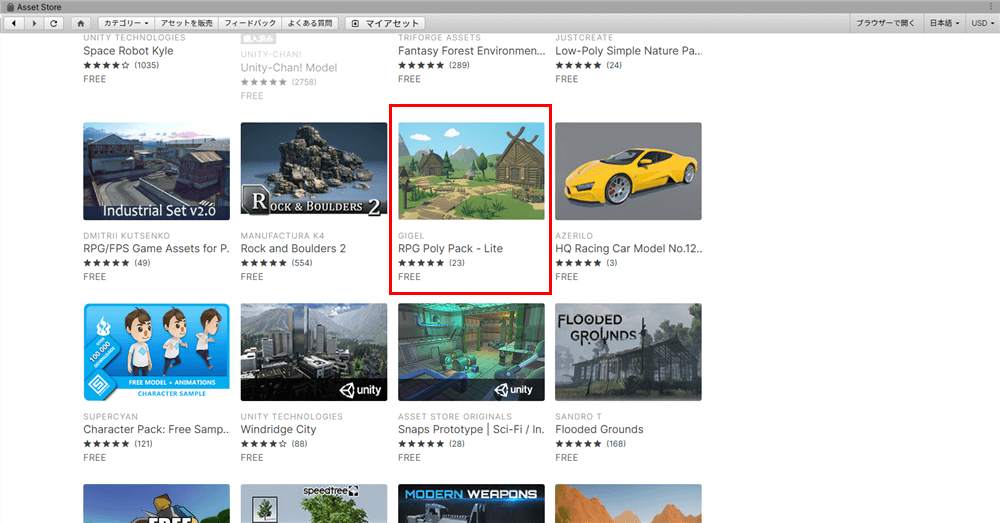Click the Snaps Prototype Sci-Fi title
Viewport: 1000px width, 523px height.
tap(471, 429)
